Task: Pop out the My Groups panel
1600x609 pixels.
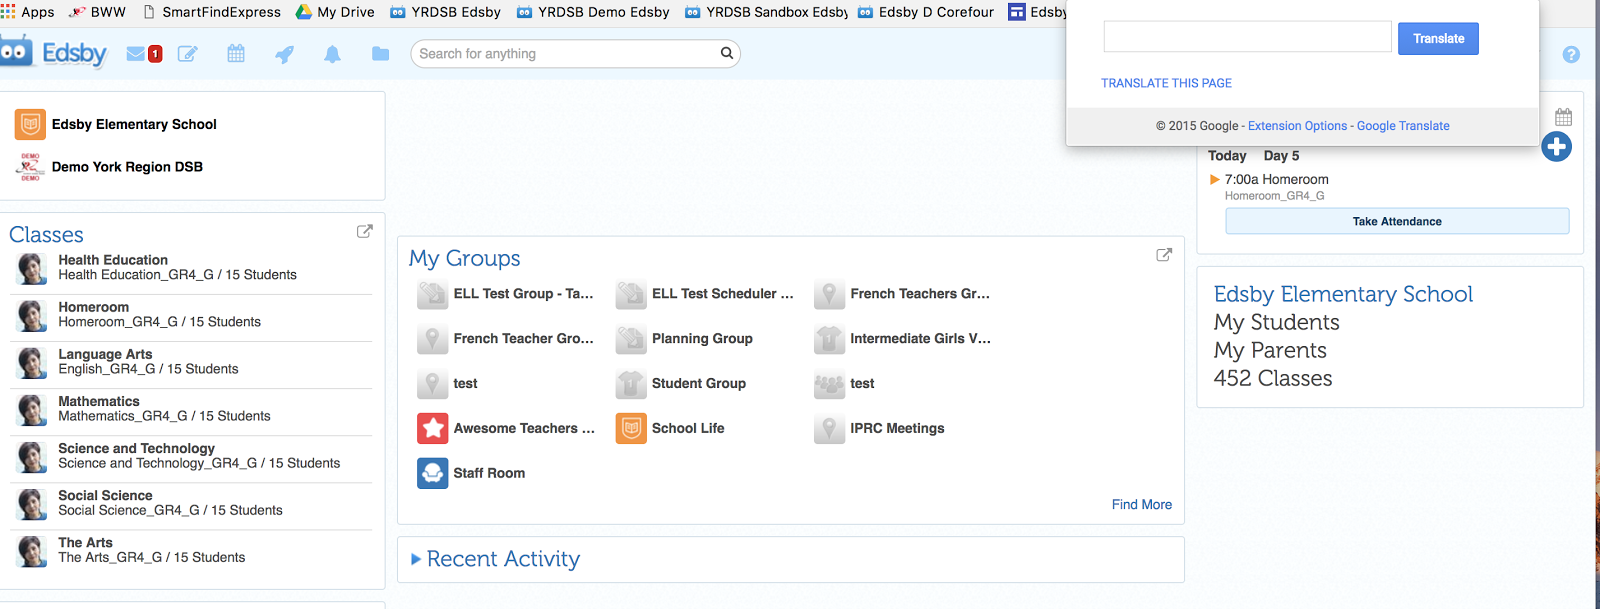Action: pyautogui.click(x=1164, y=255)
